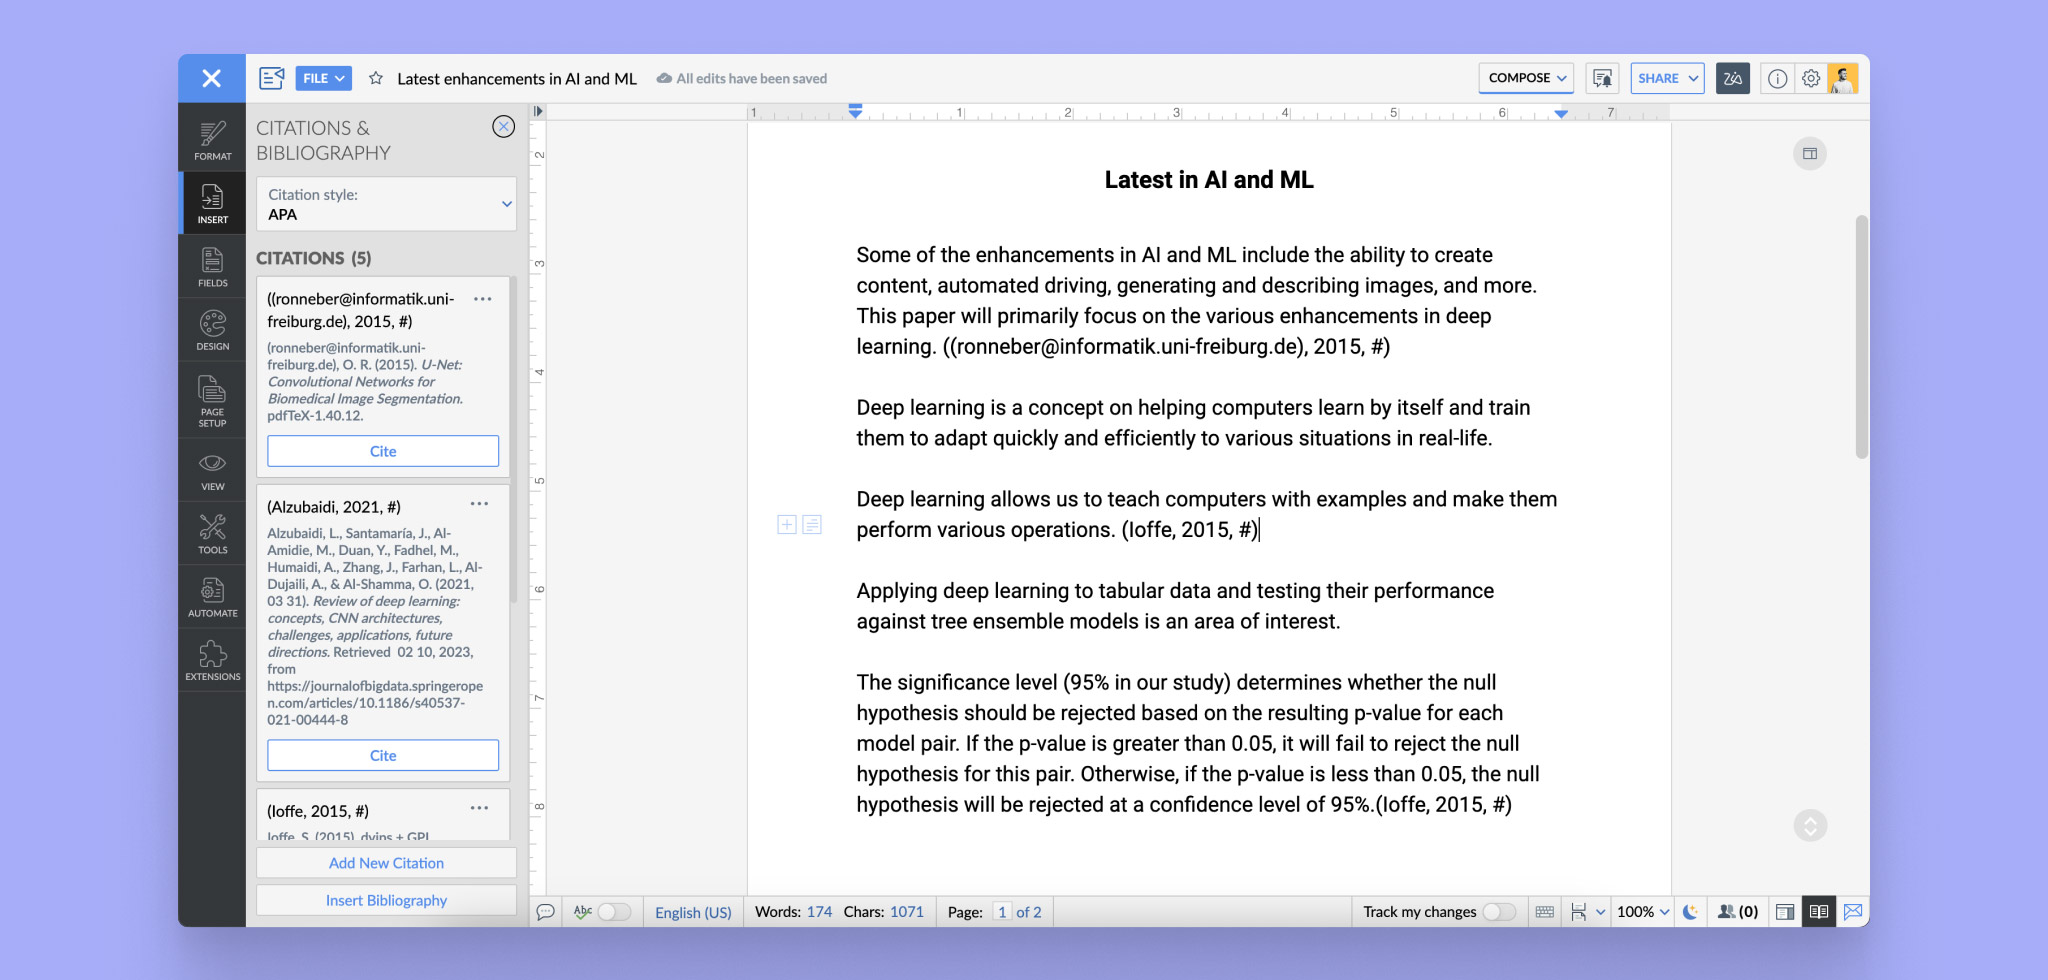Open the Format panel in sidebar
The image size is (2048, 980).
coord(212,140)
